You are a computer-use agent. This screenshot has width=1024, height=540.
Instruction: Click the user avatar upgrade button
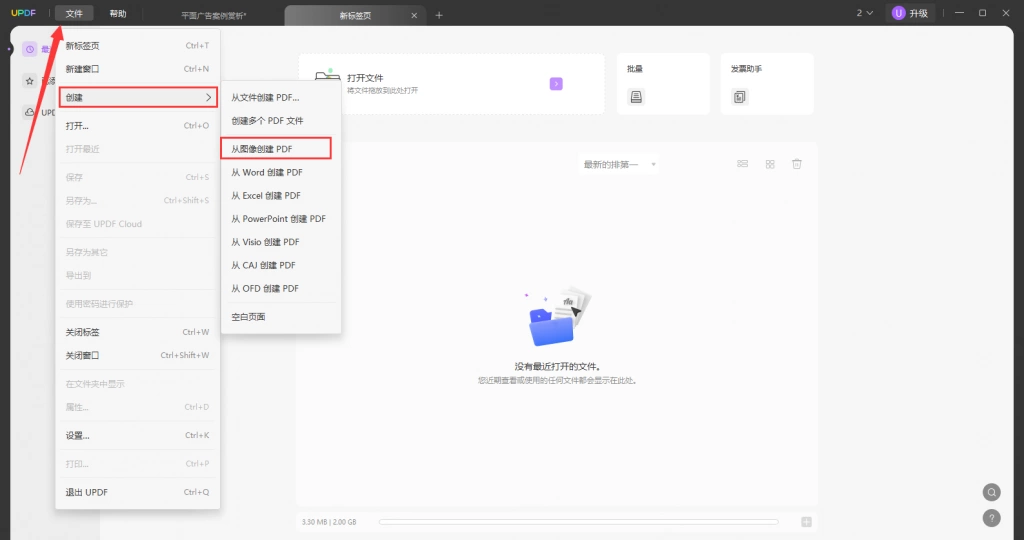point(910,13)
